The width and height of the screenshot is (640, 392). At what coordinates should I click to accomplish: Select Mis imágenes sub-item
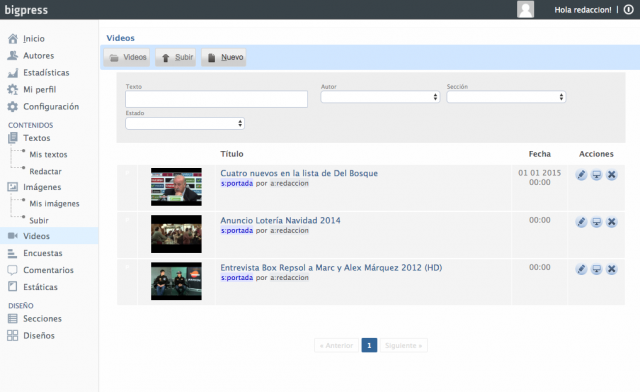click(x=54, y=204)
